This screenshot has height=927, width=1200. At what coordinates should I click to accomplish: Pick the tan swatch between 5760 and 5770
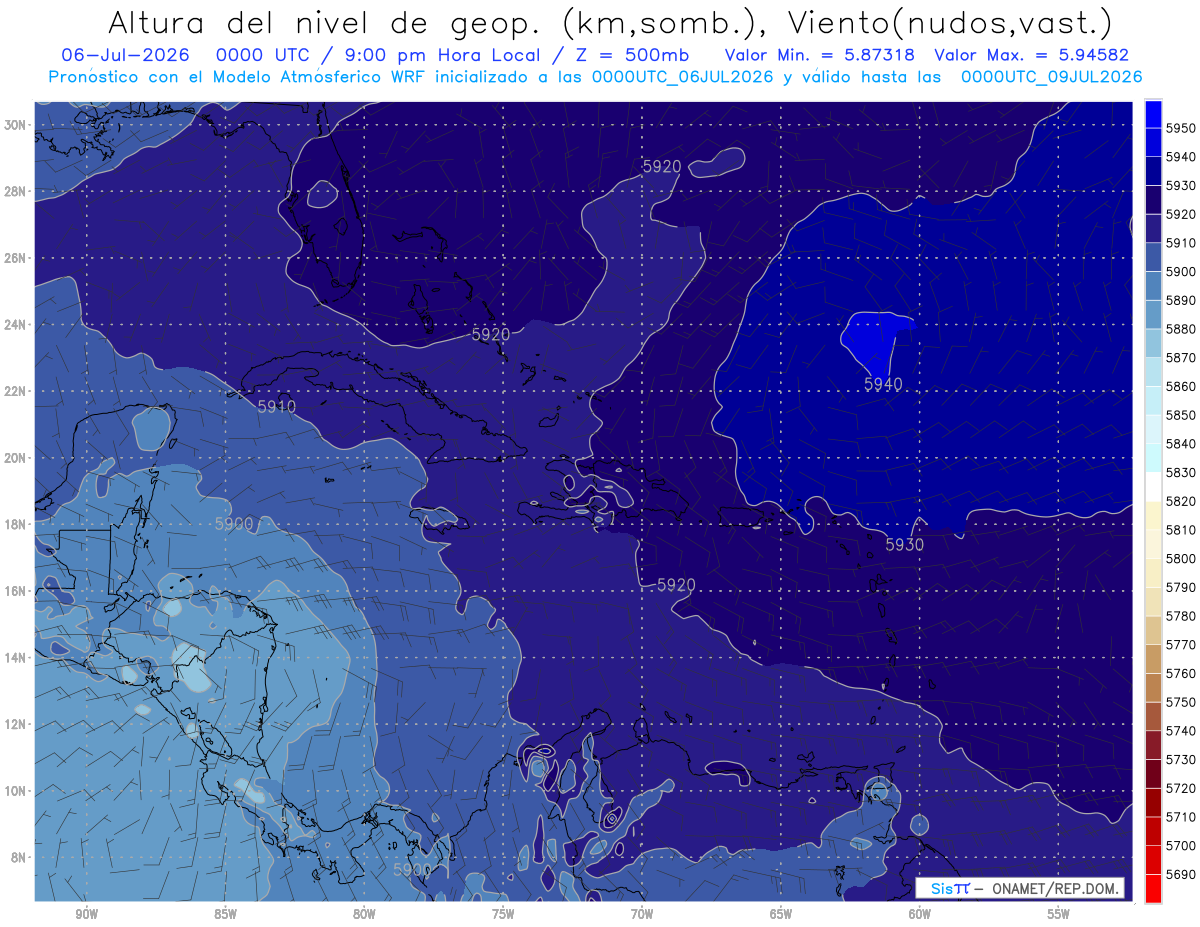(1153, 659)
